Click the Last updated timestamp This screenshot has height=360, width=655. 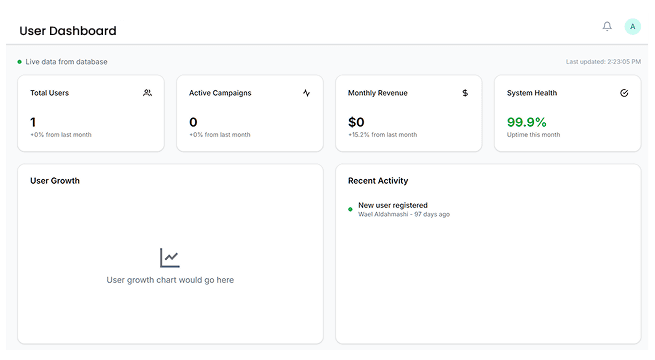point(603,62)
